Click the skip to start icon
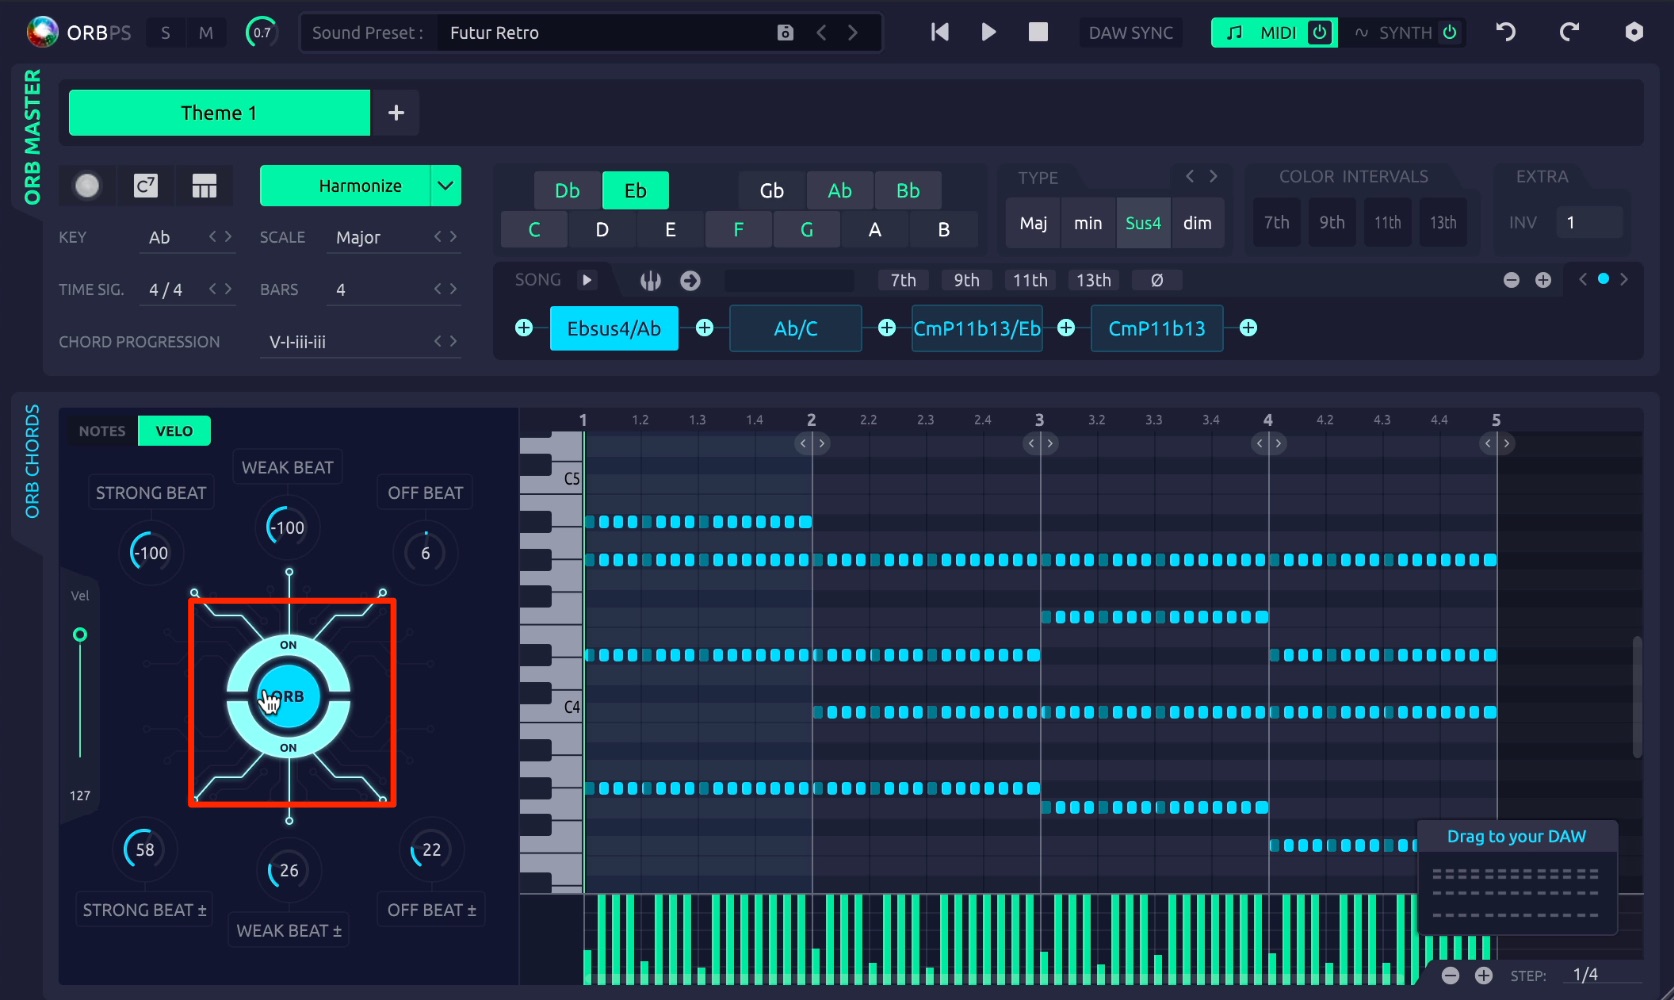Screen dimensions: 1674x1000 coord(939,32)
